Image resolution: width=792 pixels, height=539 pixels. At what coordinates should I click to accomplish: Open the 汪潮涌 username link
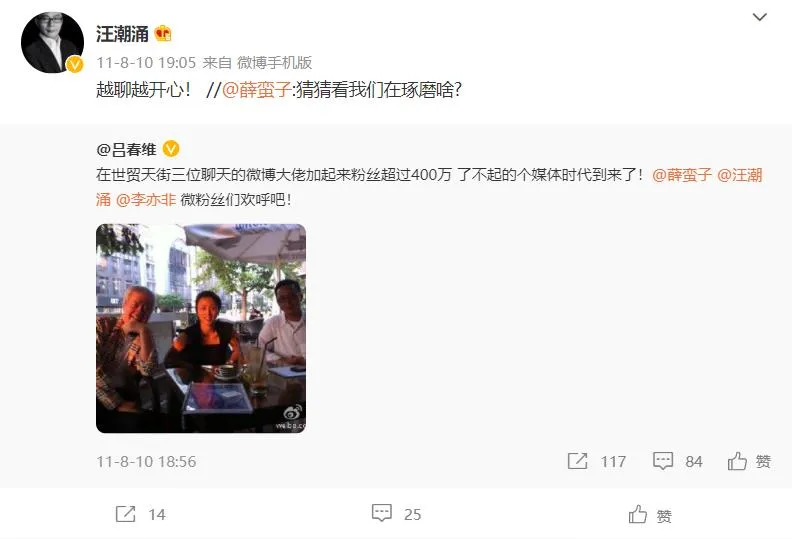click(122, 34)
